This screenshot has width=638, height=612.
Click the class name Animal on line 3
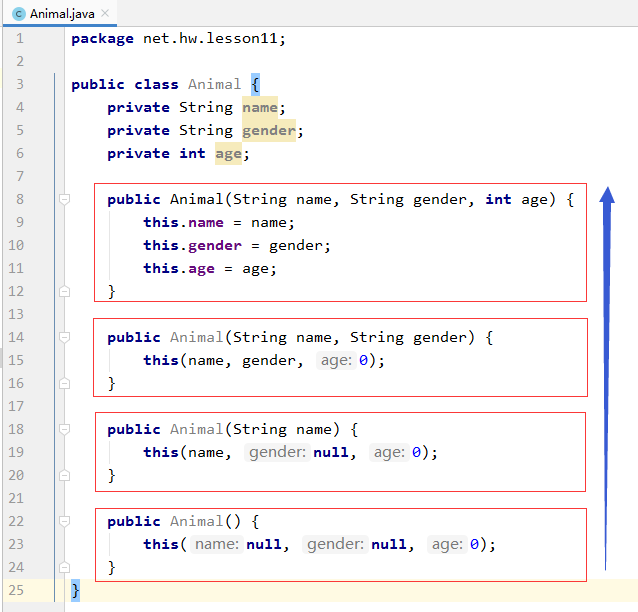coord(214,84)
